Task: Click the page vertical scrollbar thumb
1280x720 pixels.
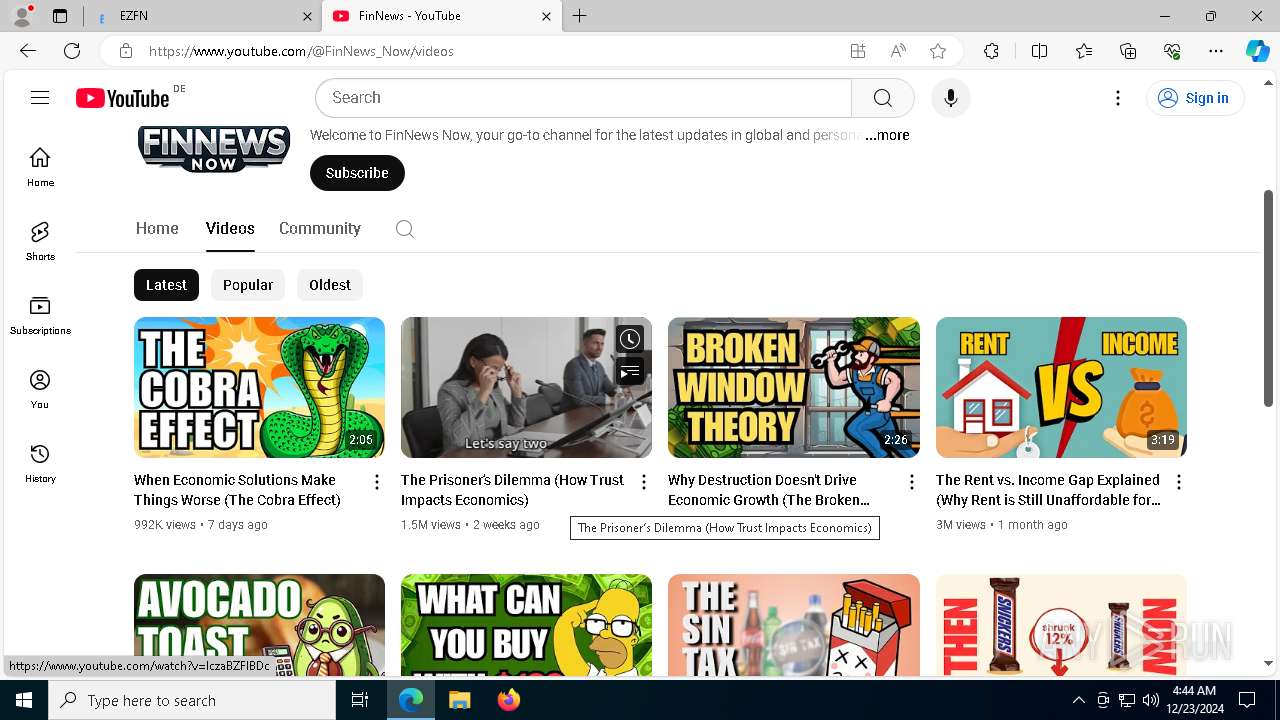Action: coord(1269,298)
